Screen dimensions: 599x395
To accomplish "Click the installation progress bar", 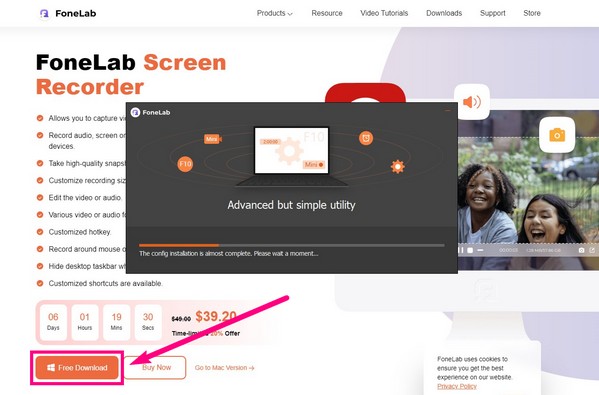I will 291,245.
